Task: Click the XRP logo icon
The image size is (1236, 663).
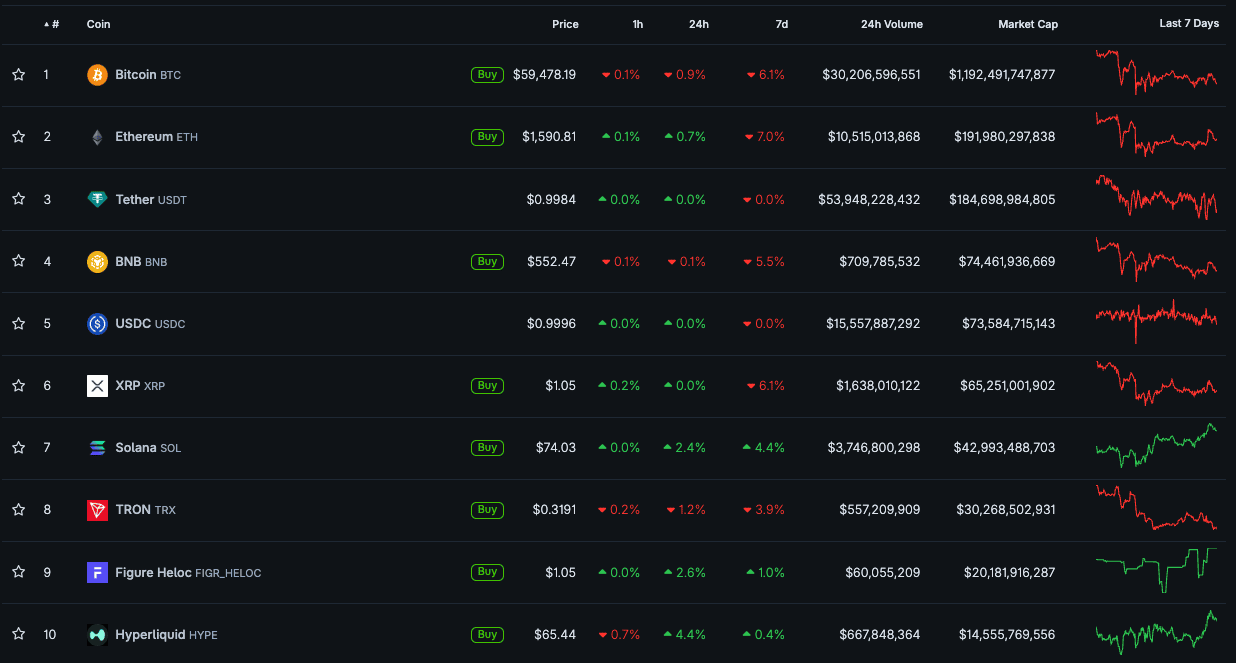Action: tap(97, 386)
